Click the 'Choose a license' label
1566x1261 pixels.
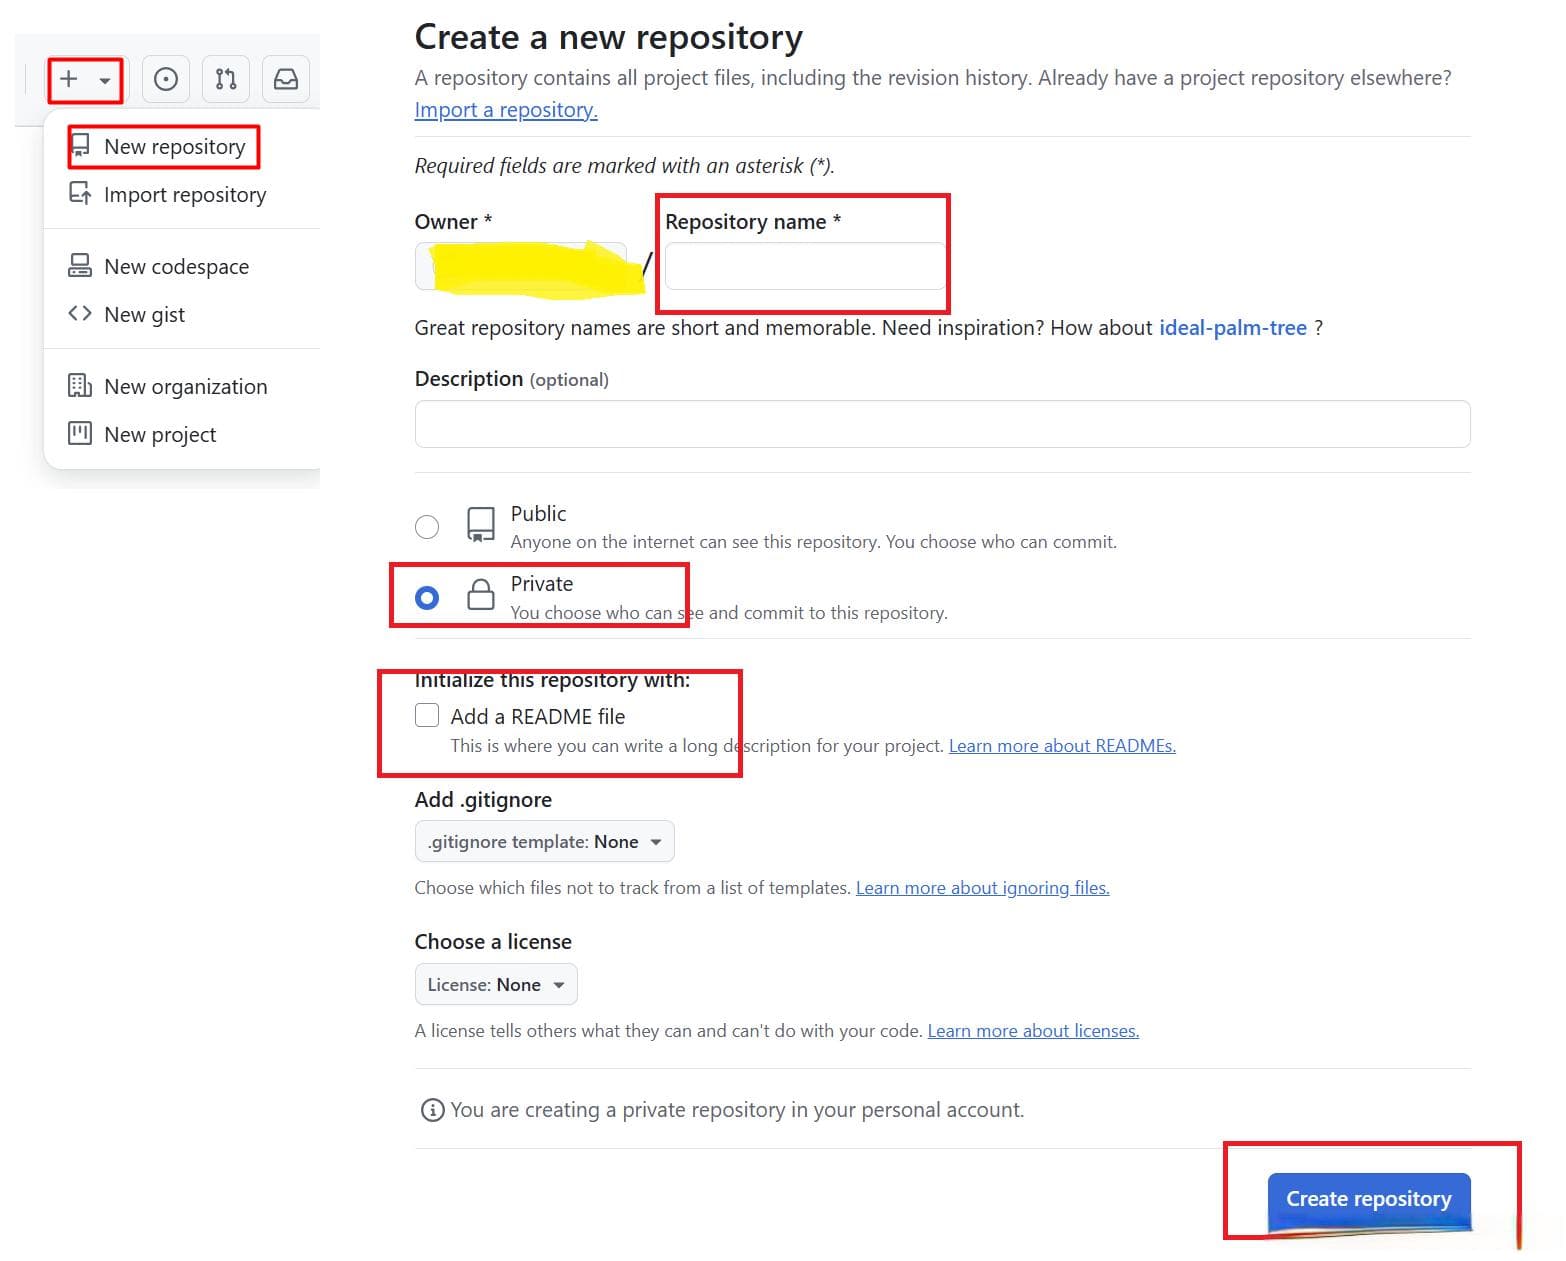[493, 942]
